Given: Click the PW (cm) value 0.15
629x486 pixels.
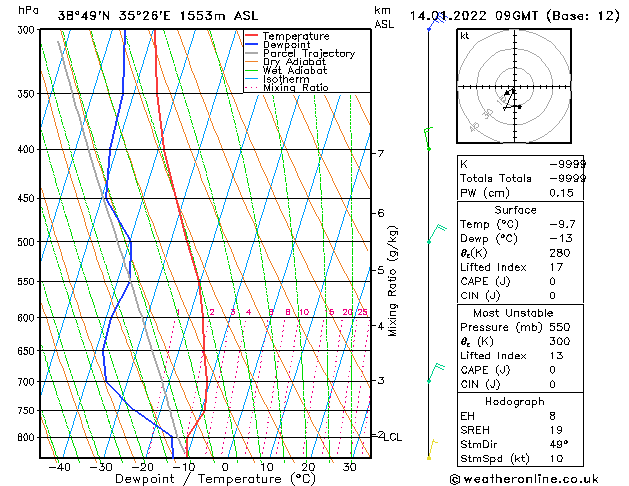Looking at the screenshot, I should coord(561,193).
